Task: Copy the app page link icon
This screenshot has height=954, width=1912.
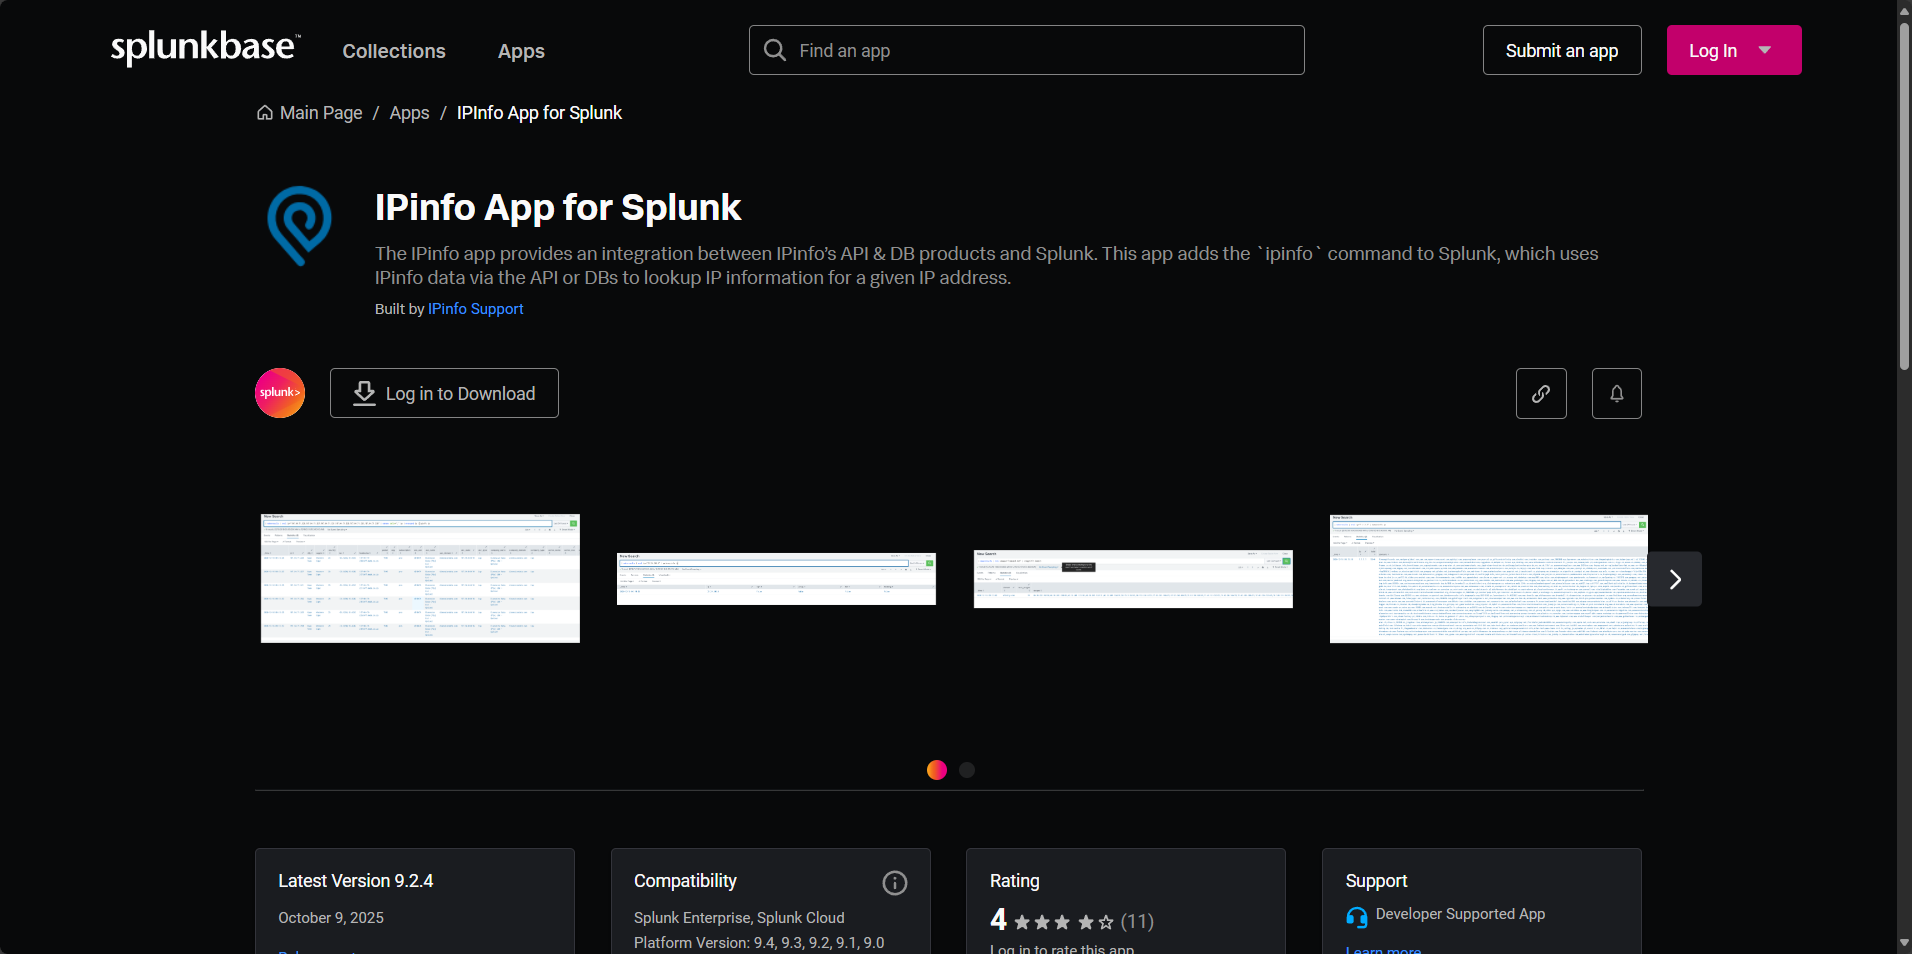Action: (x=1540, y=393)
